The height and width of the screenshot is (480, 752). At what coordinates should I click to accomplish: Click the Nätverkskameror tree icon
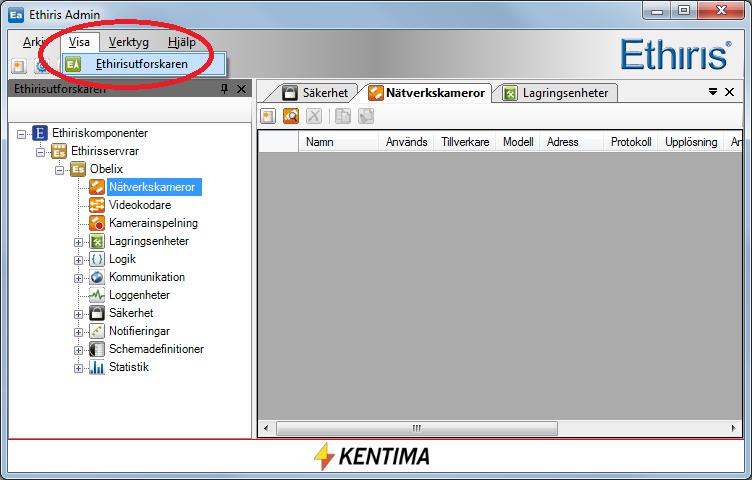(97, 187)
